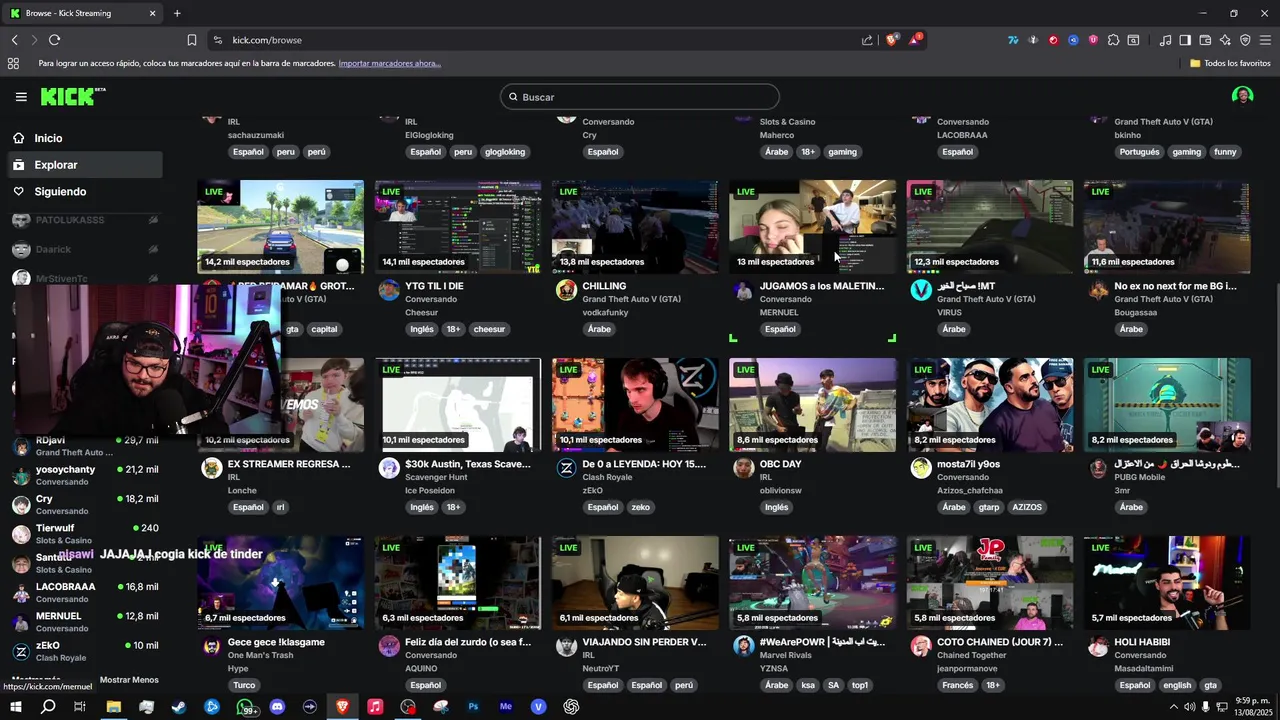Viewport: 1280px width, 720px height.
Task: Filter by the Francés tag
Action: pyautogui.click(x=957, y=685)
